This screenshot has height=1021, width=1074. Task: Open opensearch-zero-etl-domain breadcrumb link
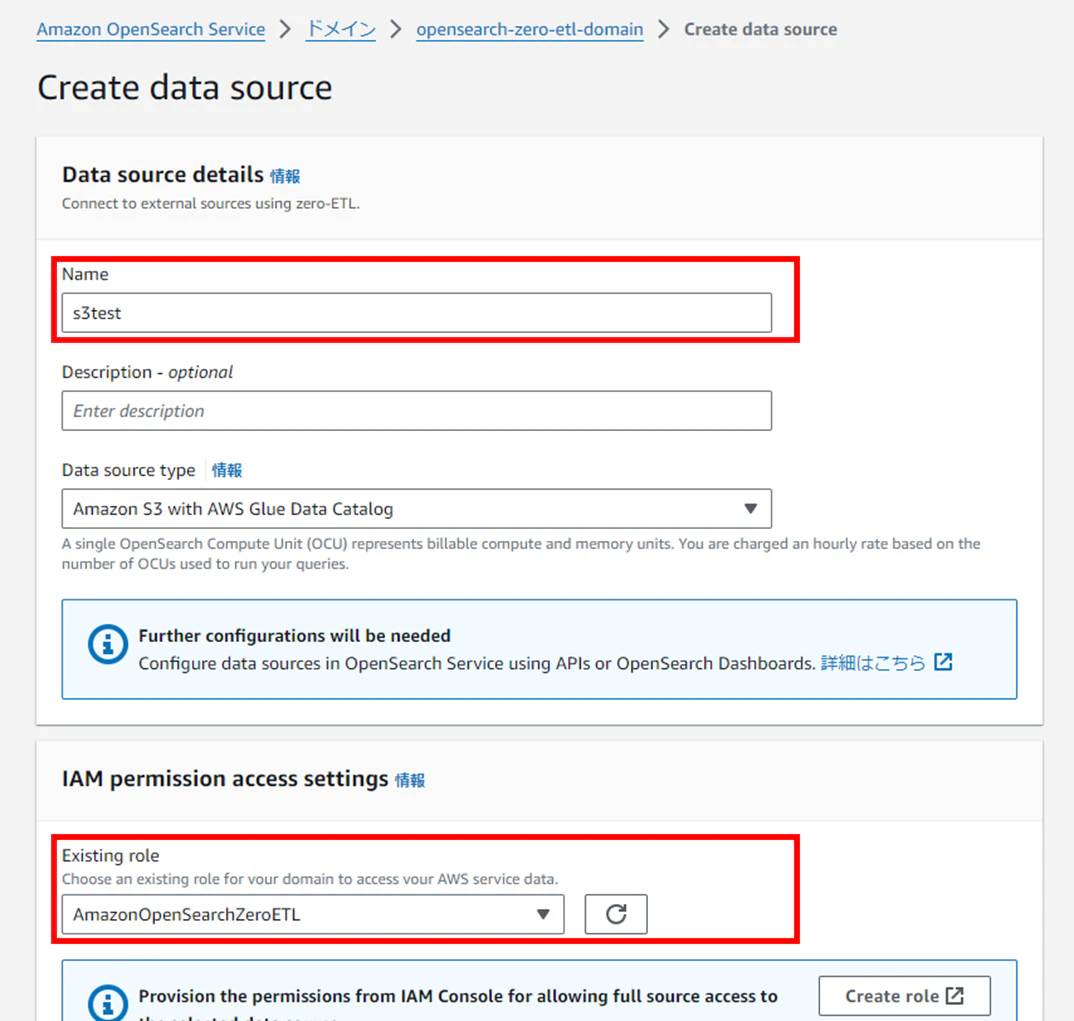(x=529, y=29)
